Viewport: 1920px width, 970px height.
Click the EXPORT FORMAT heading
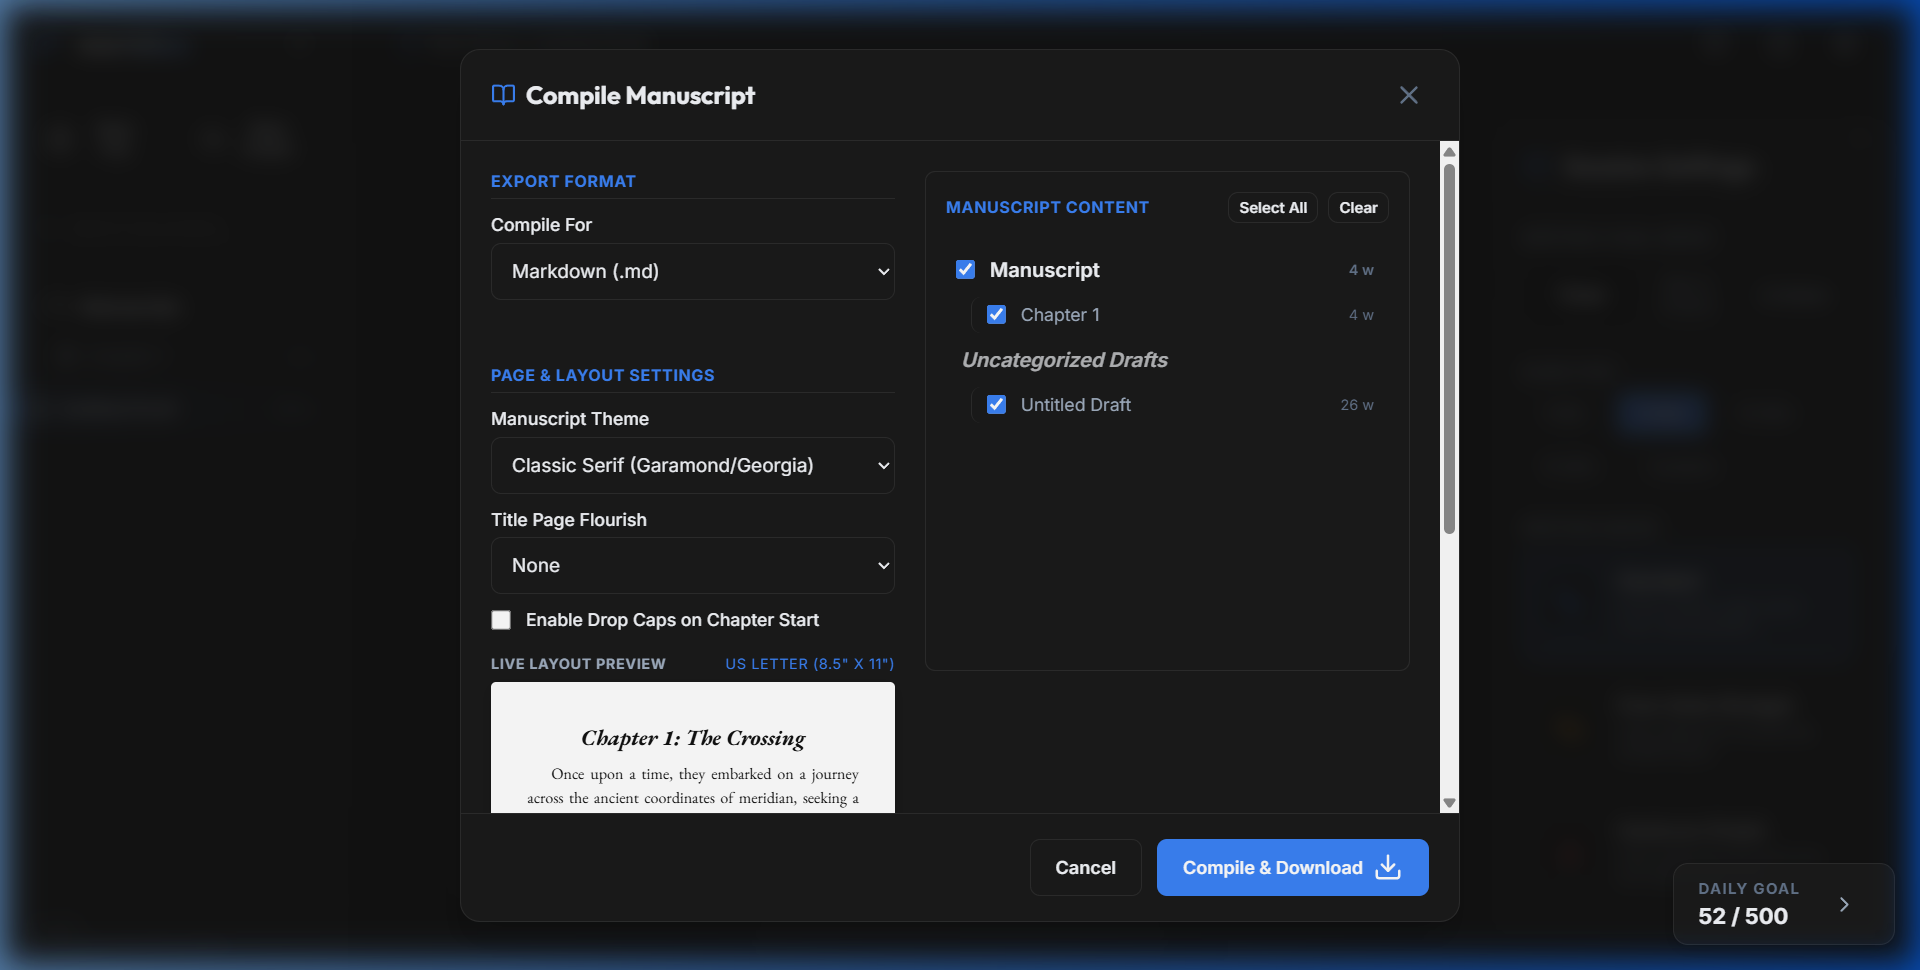pos(563,181)
